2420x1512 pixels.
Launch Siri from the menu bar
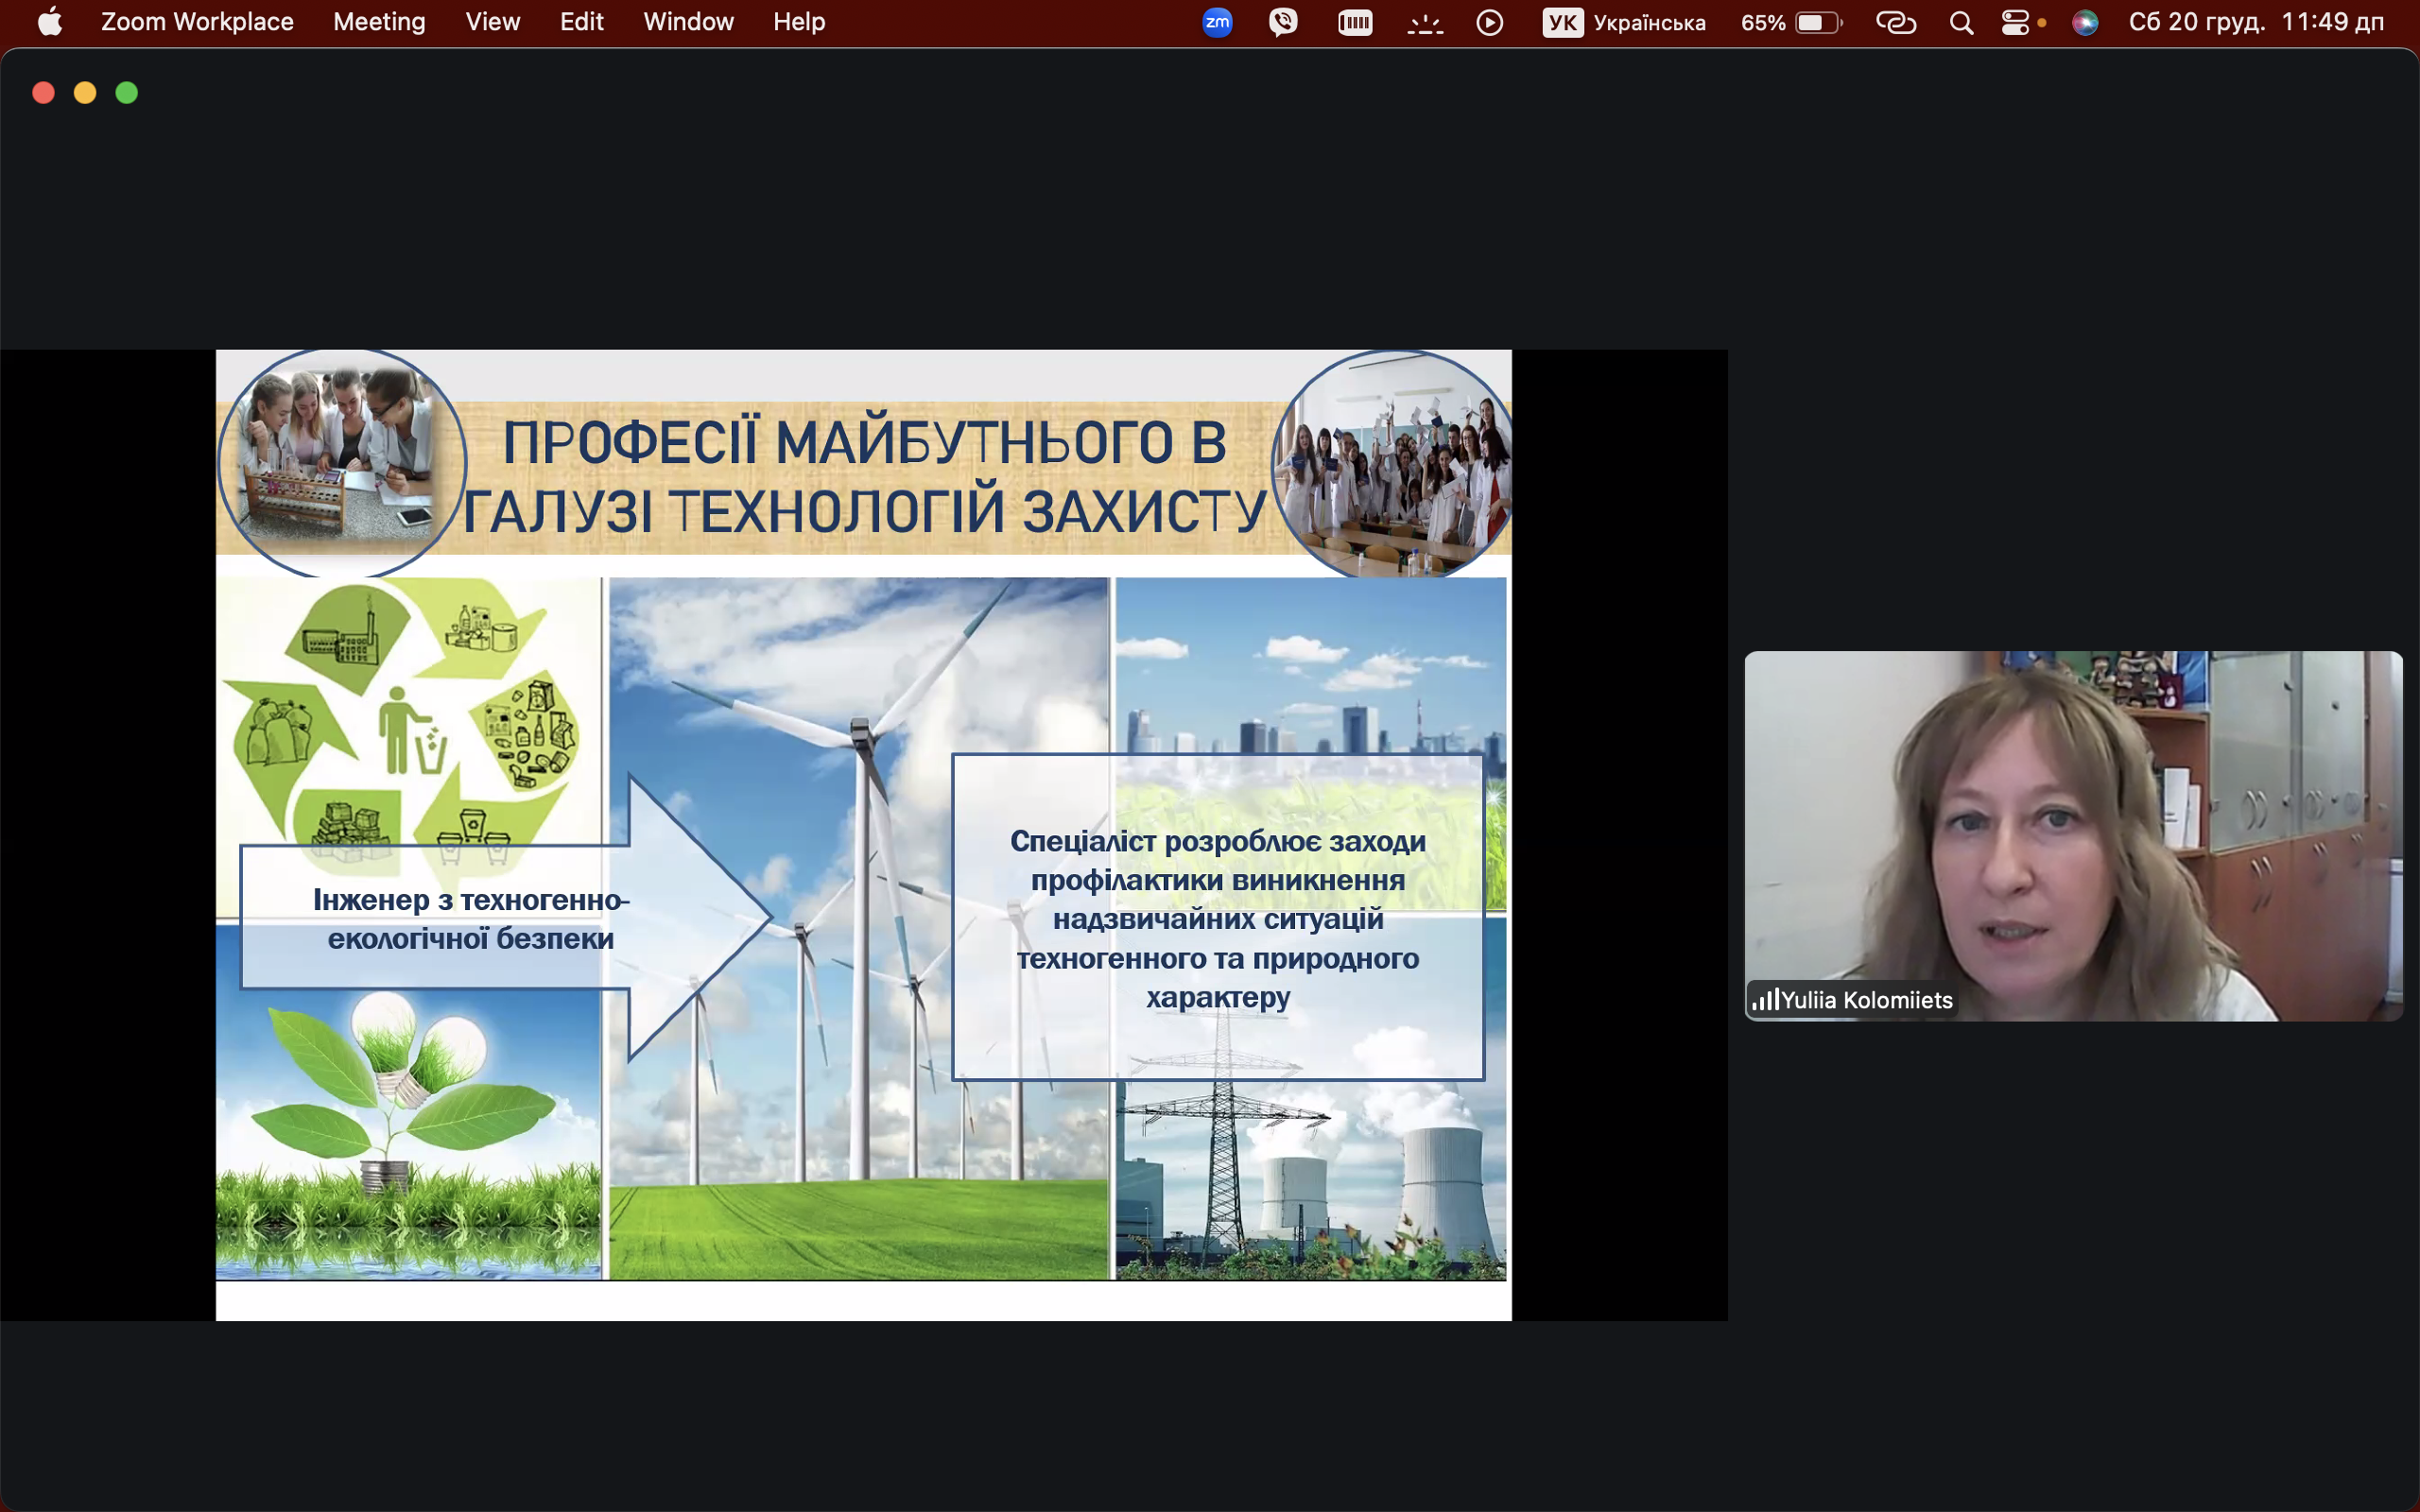point(2085,22)
